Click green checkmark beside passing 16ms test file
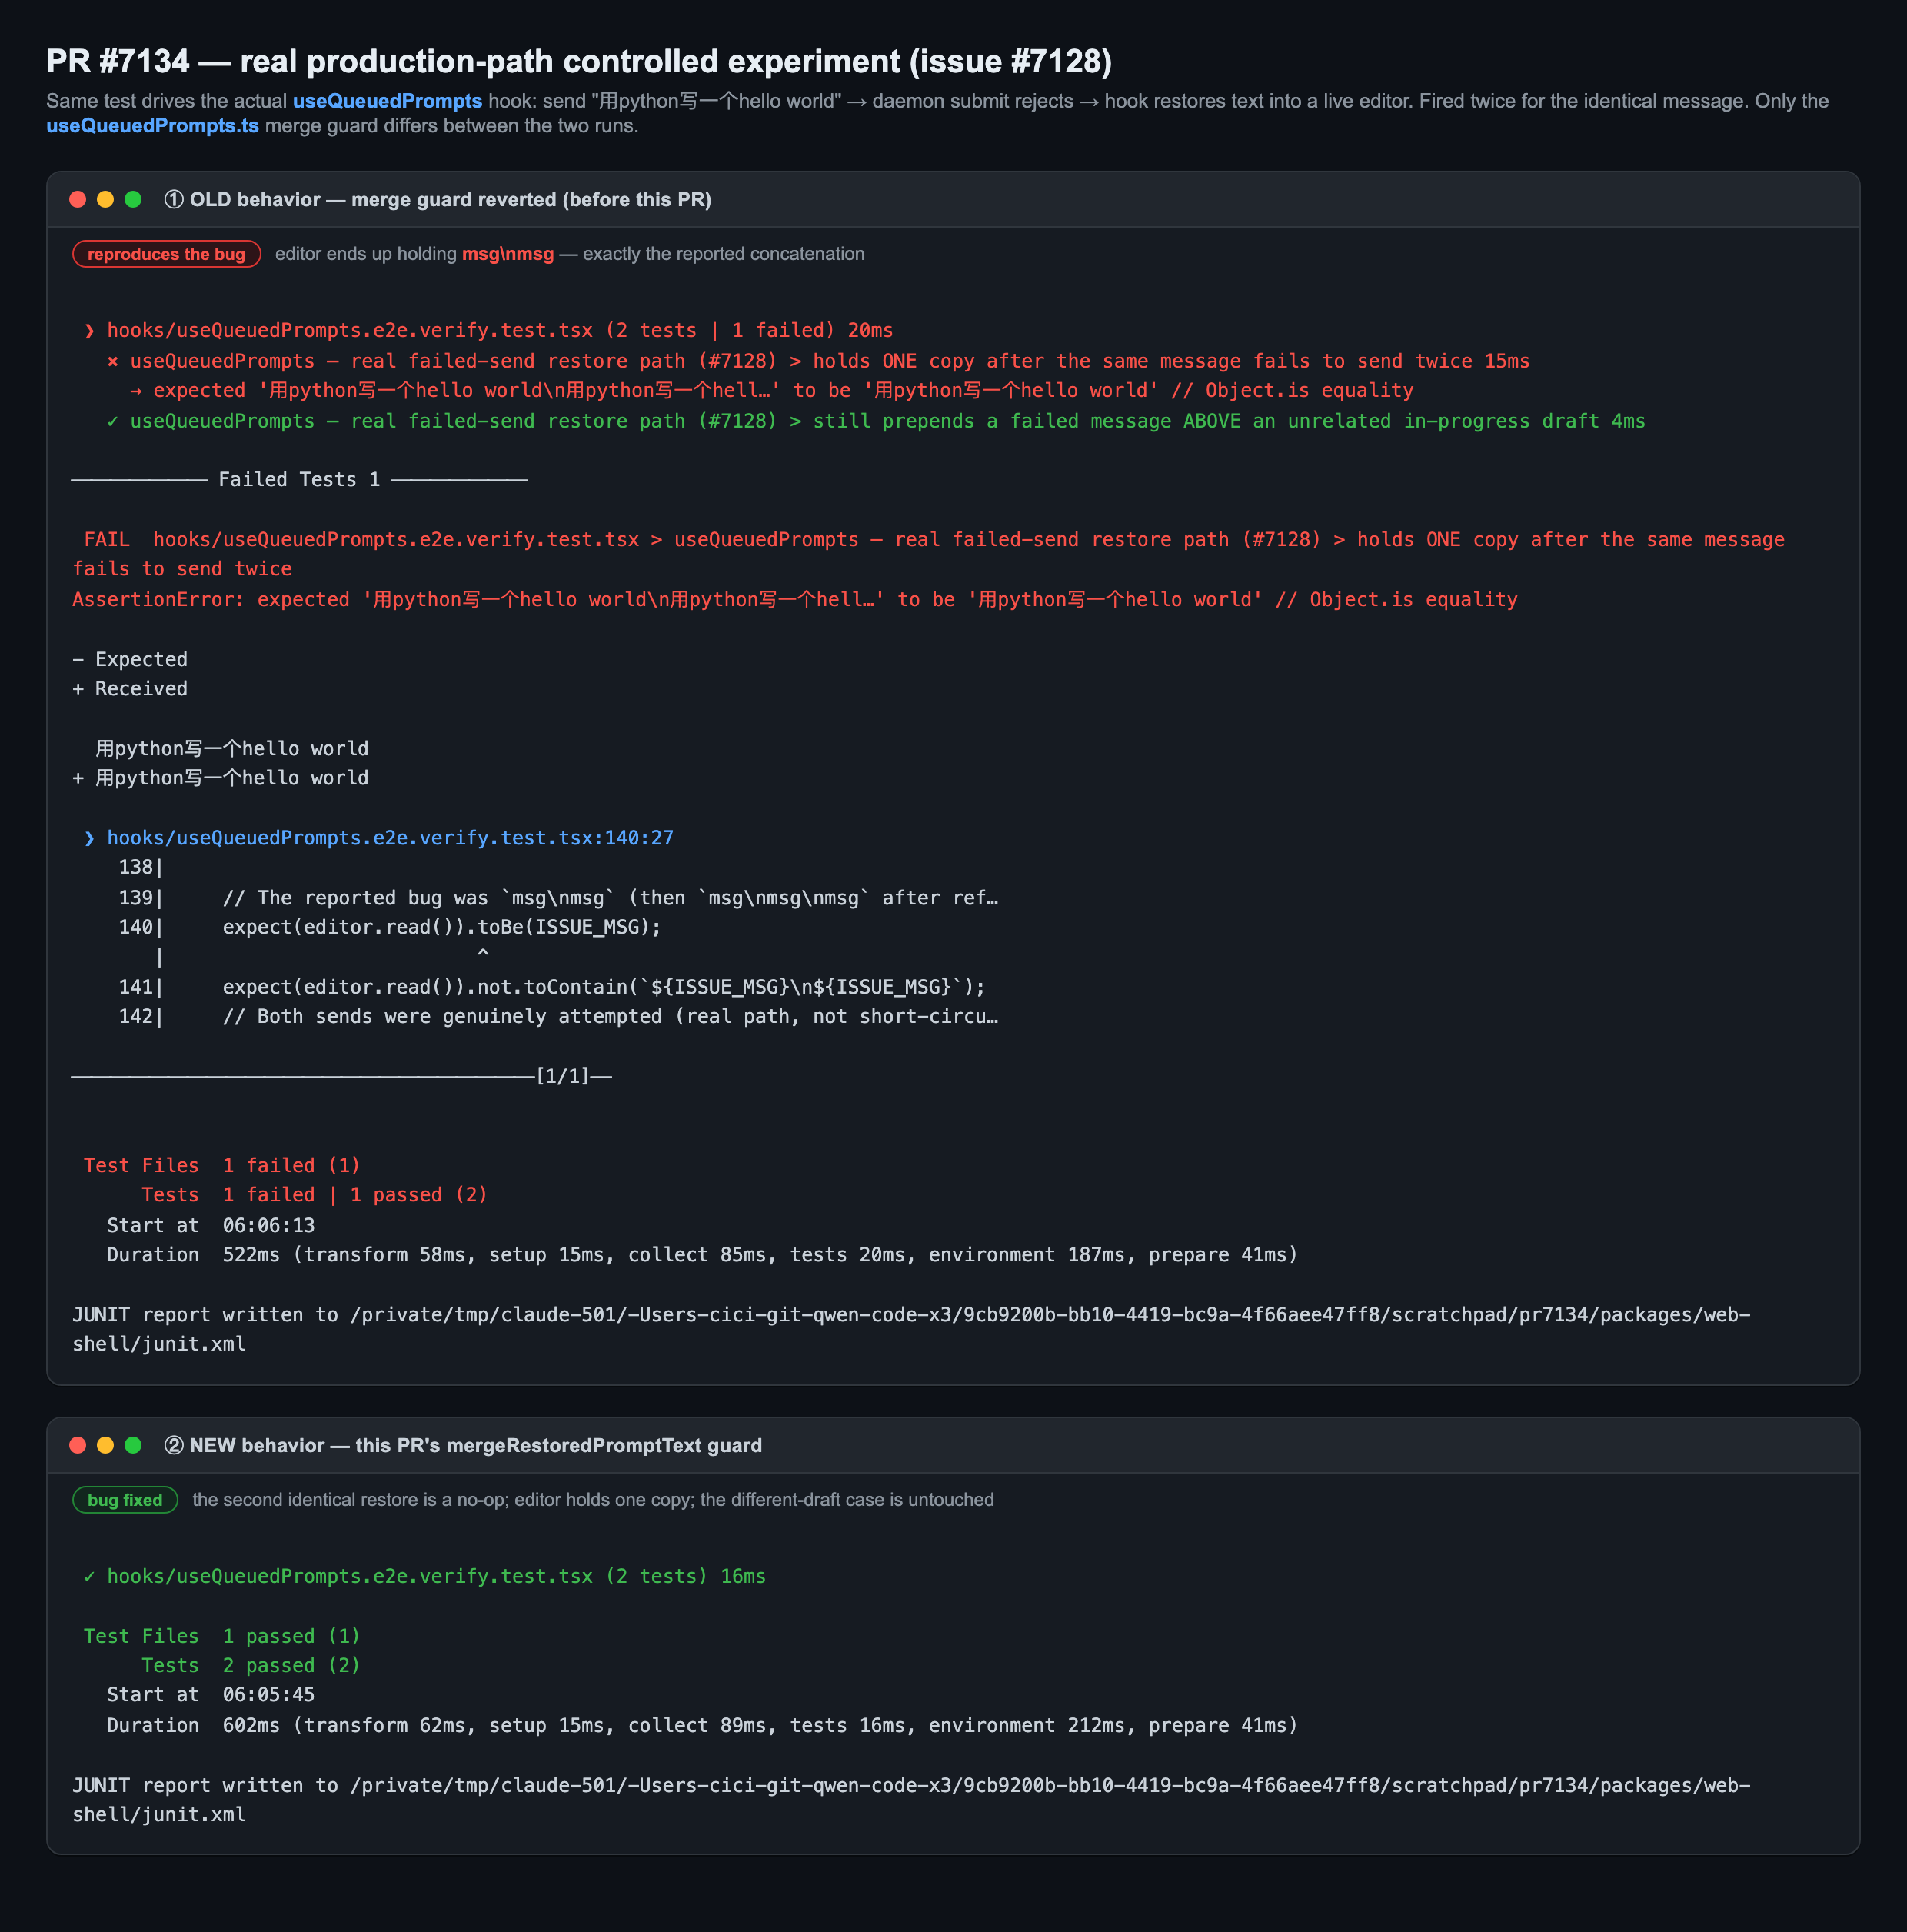 tap(89, 1576)
